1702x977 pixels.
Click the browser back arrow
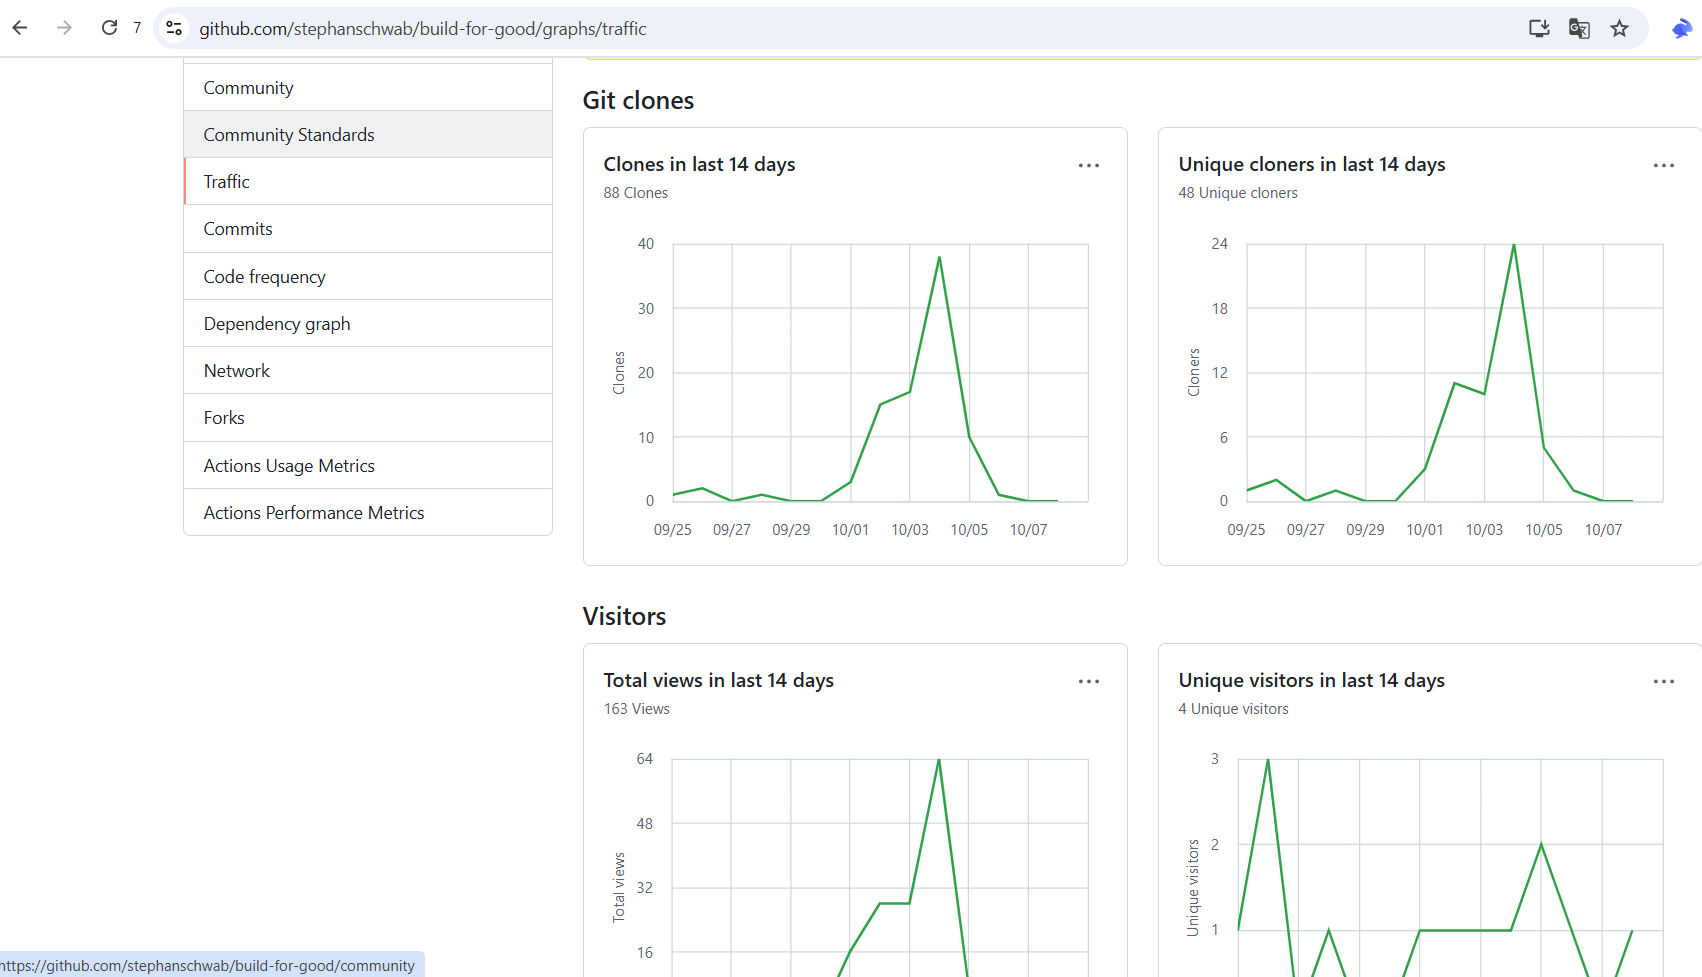point(20,28)
